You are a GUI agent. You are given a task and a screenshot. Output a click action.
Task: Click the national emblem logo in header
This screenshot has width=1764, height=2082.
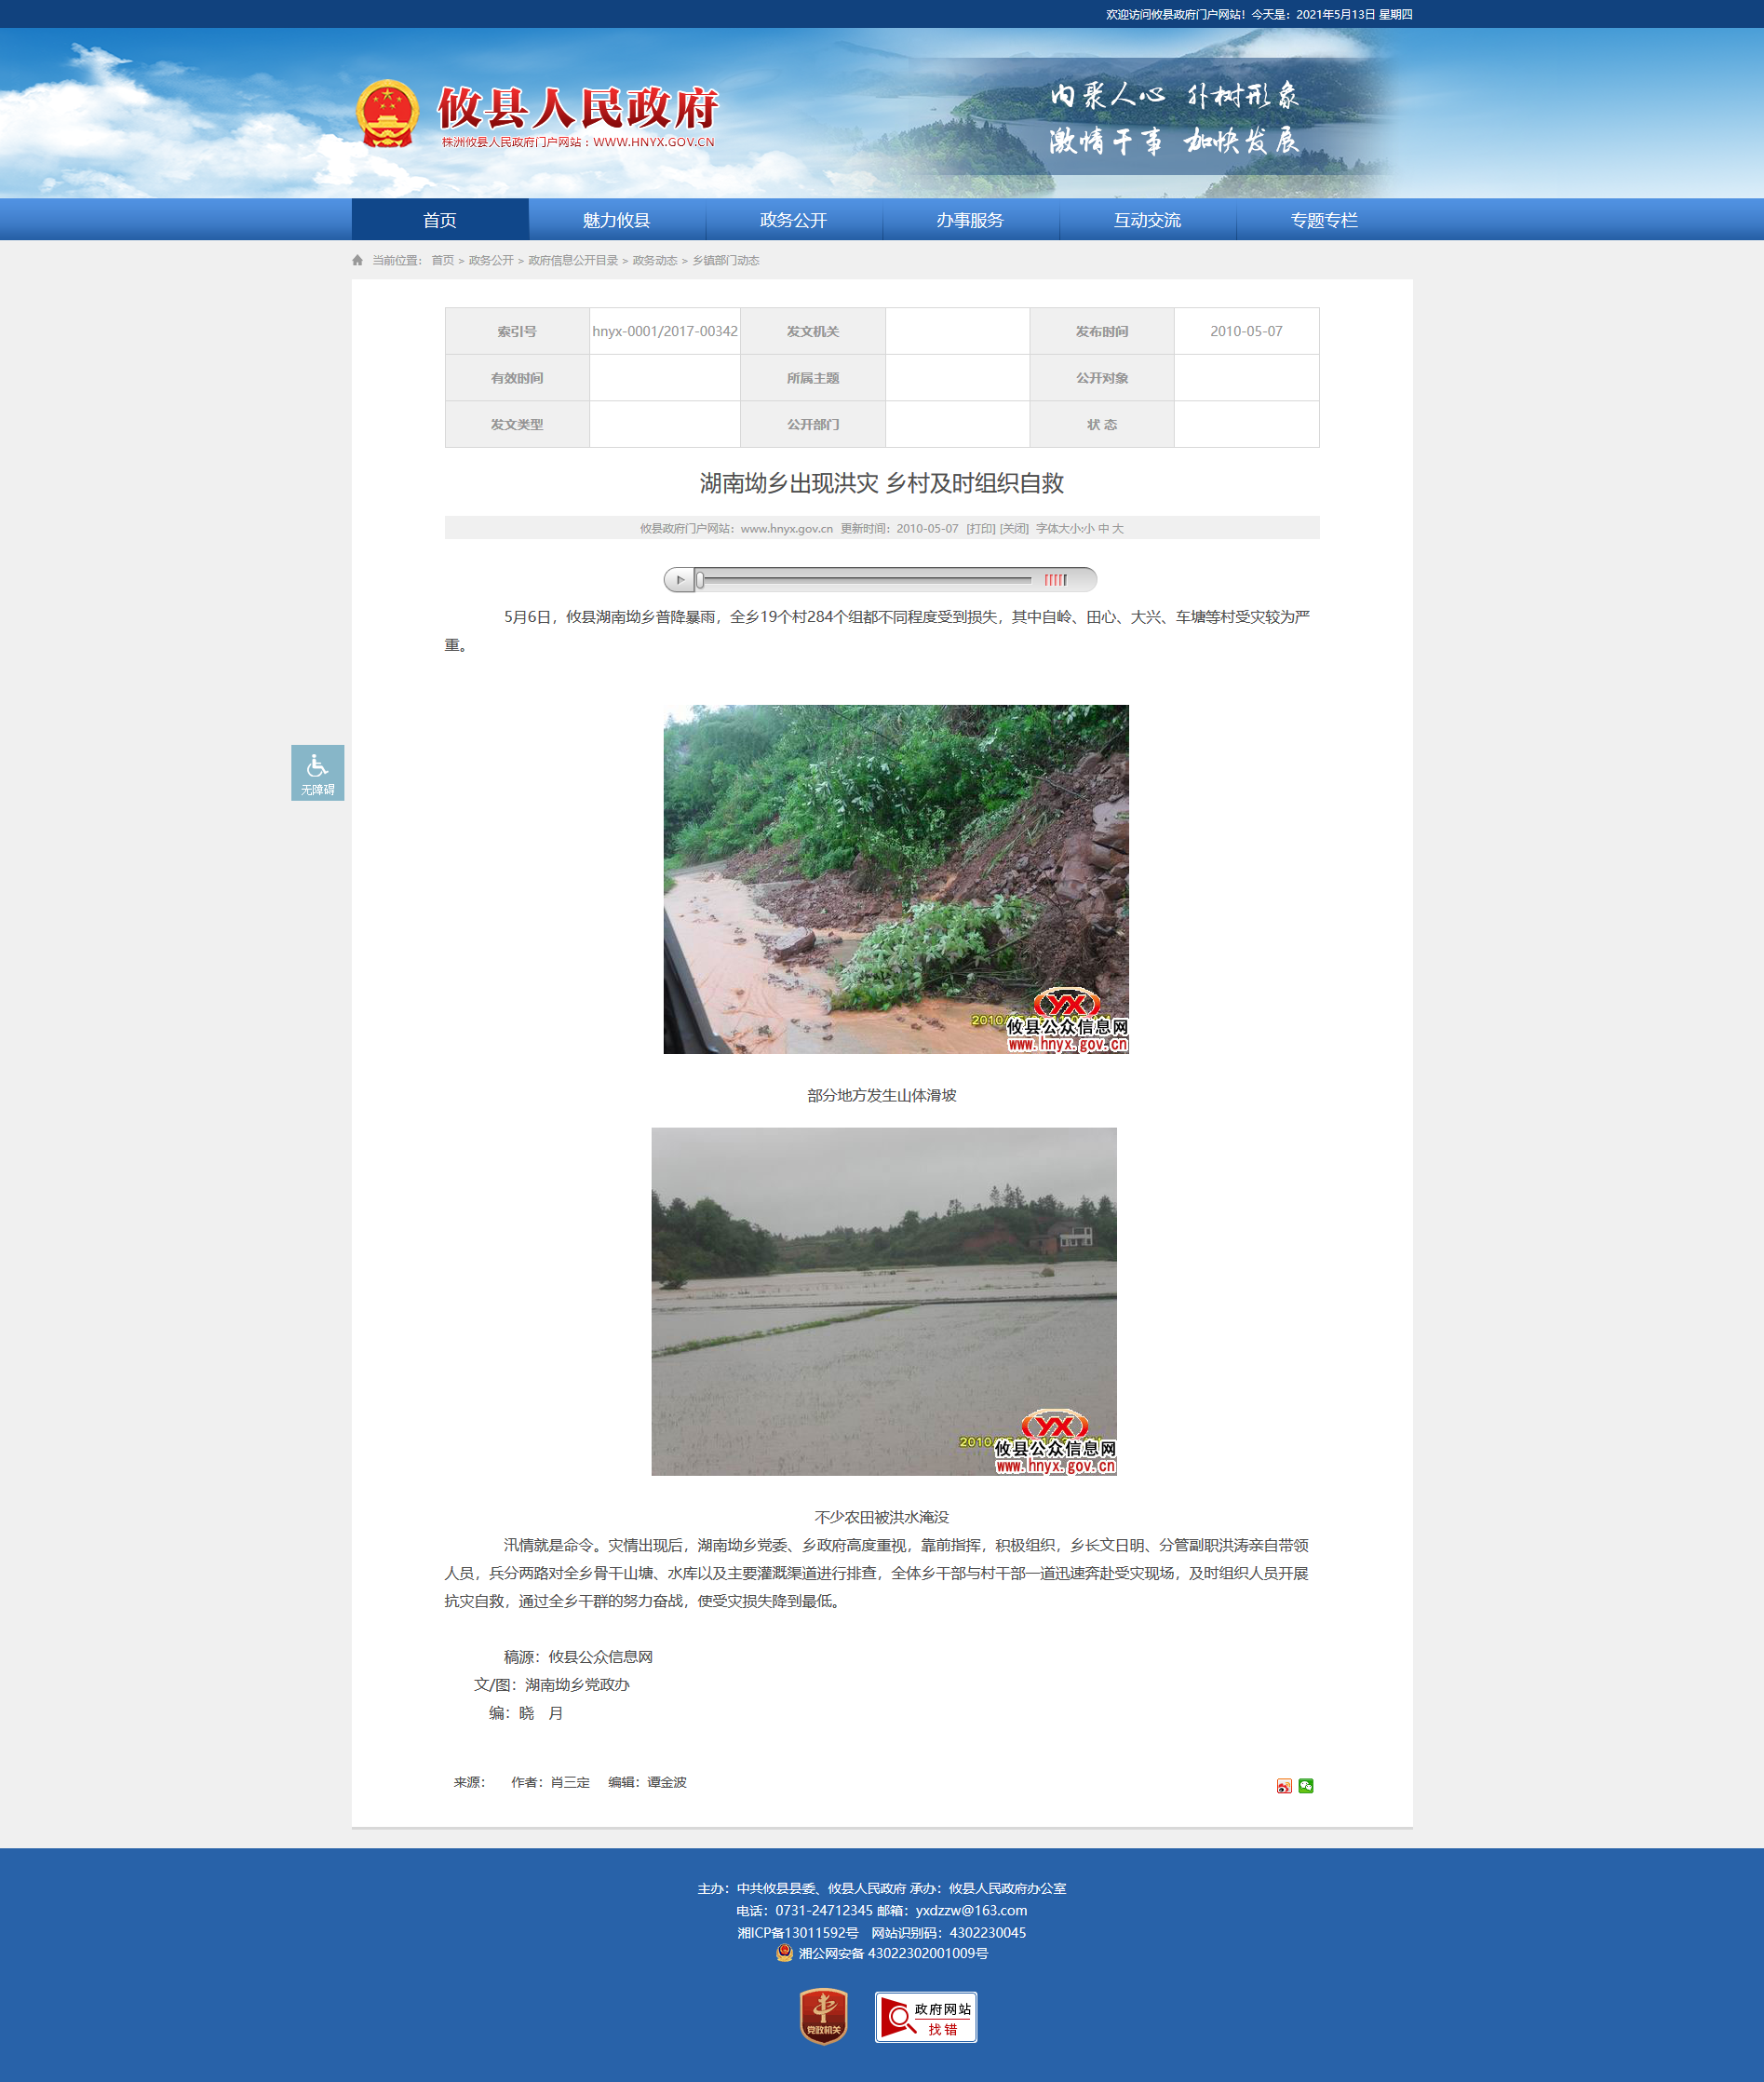(x=387, y=114)
